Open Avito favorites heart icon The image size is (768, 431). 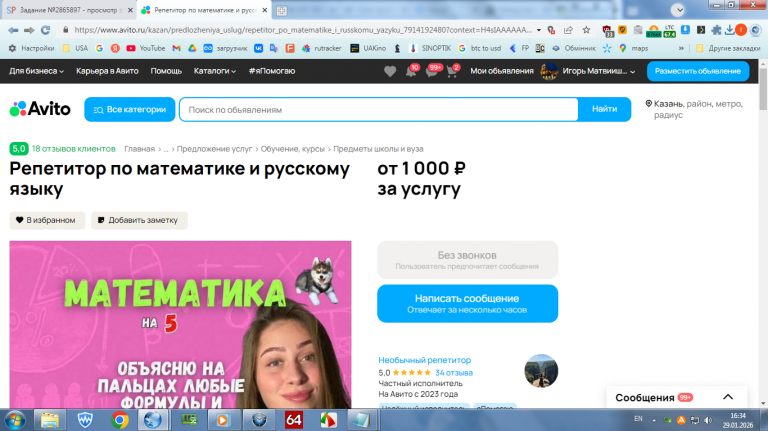pyautogui.click(x=390, y=72)
